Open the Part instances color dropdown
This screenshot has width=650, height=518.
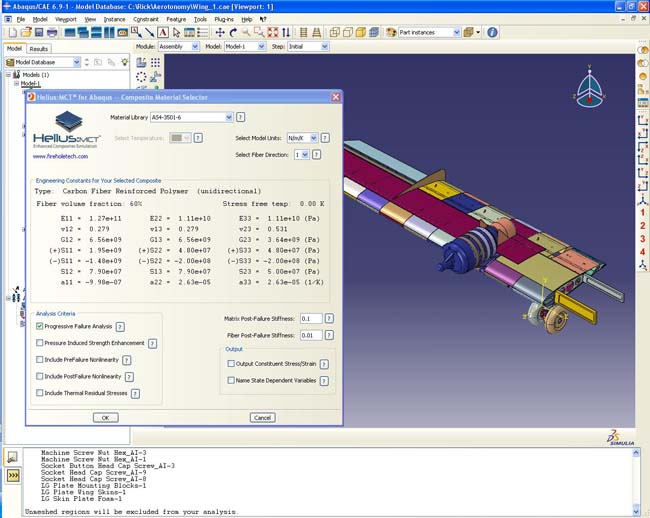click(456, 32)
